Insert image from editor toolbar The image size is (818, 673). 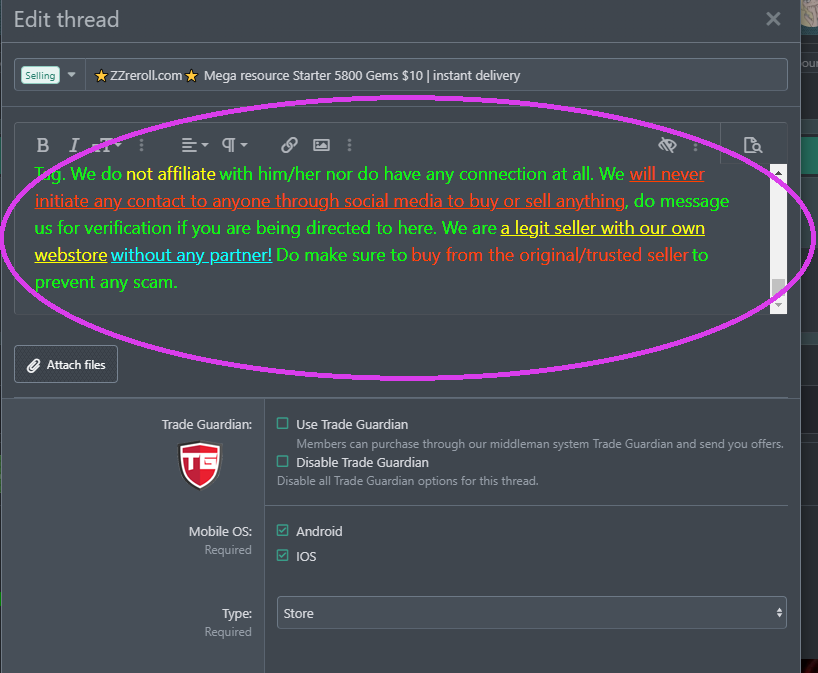[x=321, y=145]
